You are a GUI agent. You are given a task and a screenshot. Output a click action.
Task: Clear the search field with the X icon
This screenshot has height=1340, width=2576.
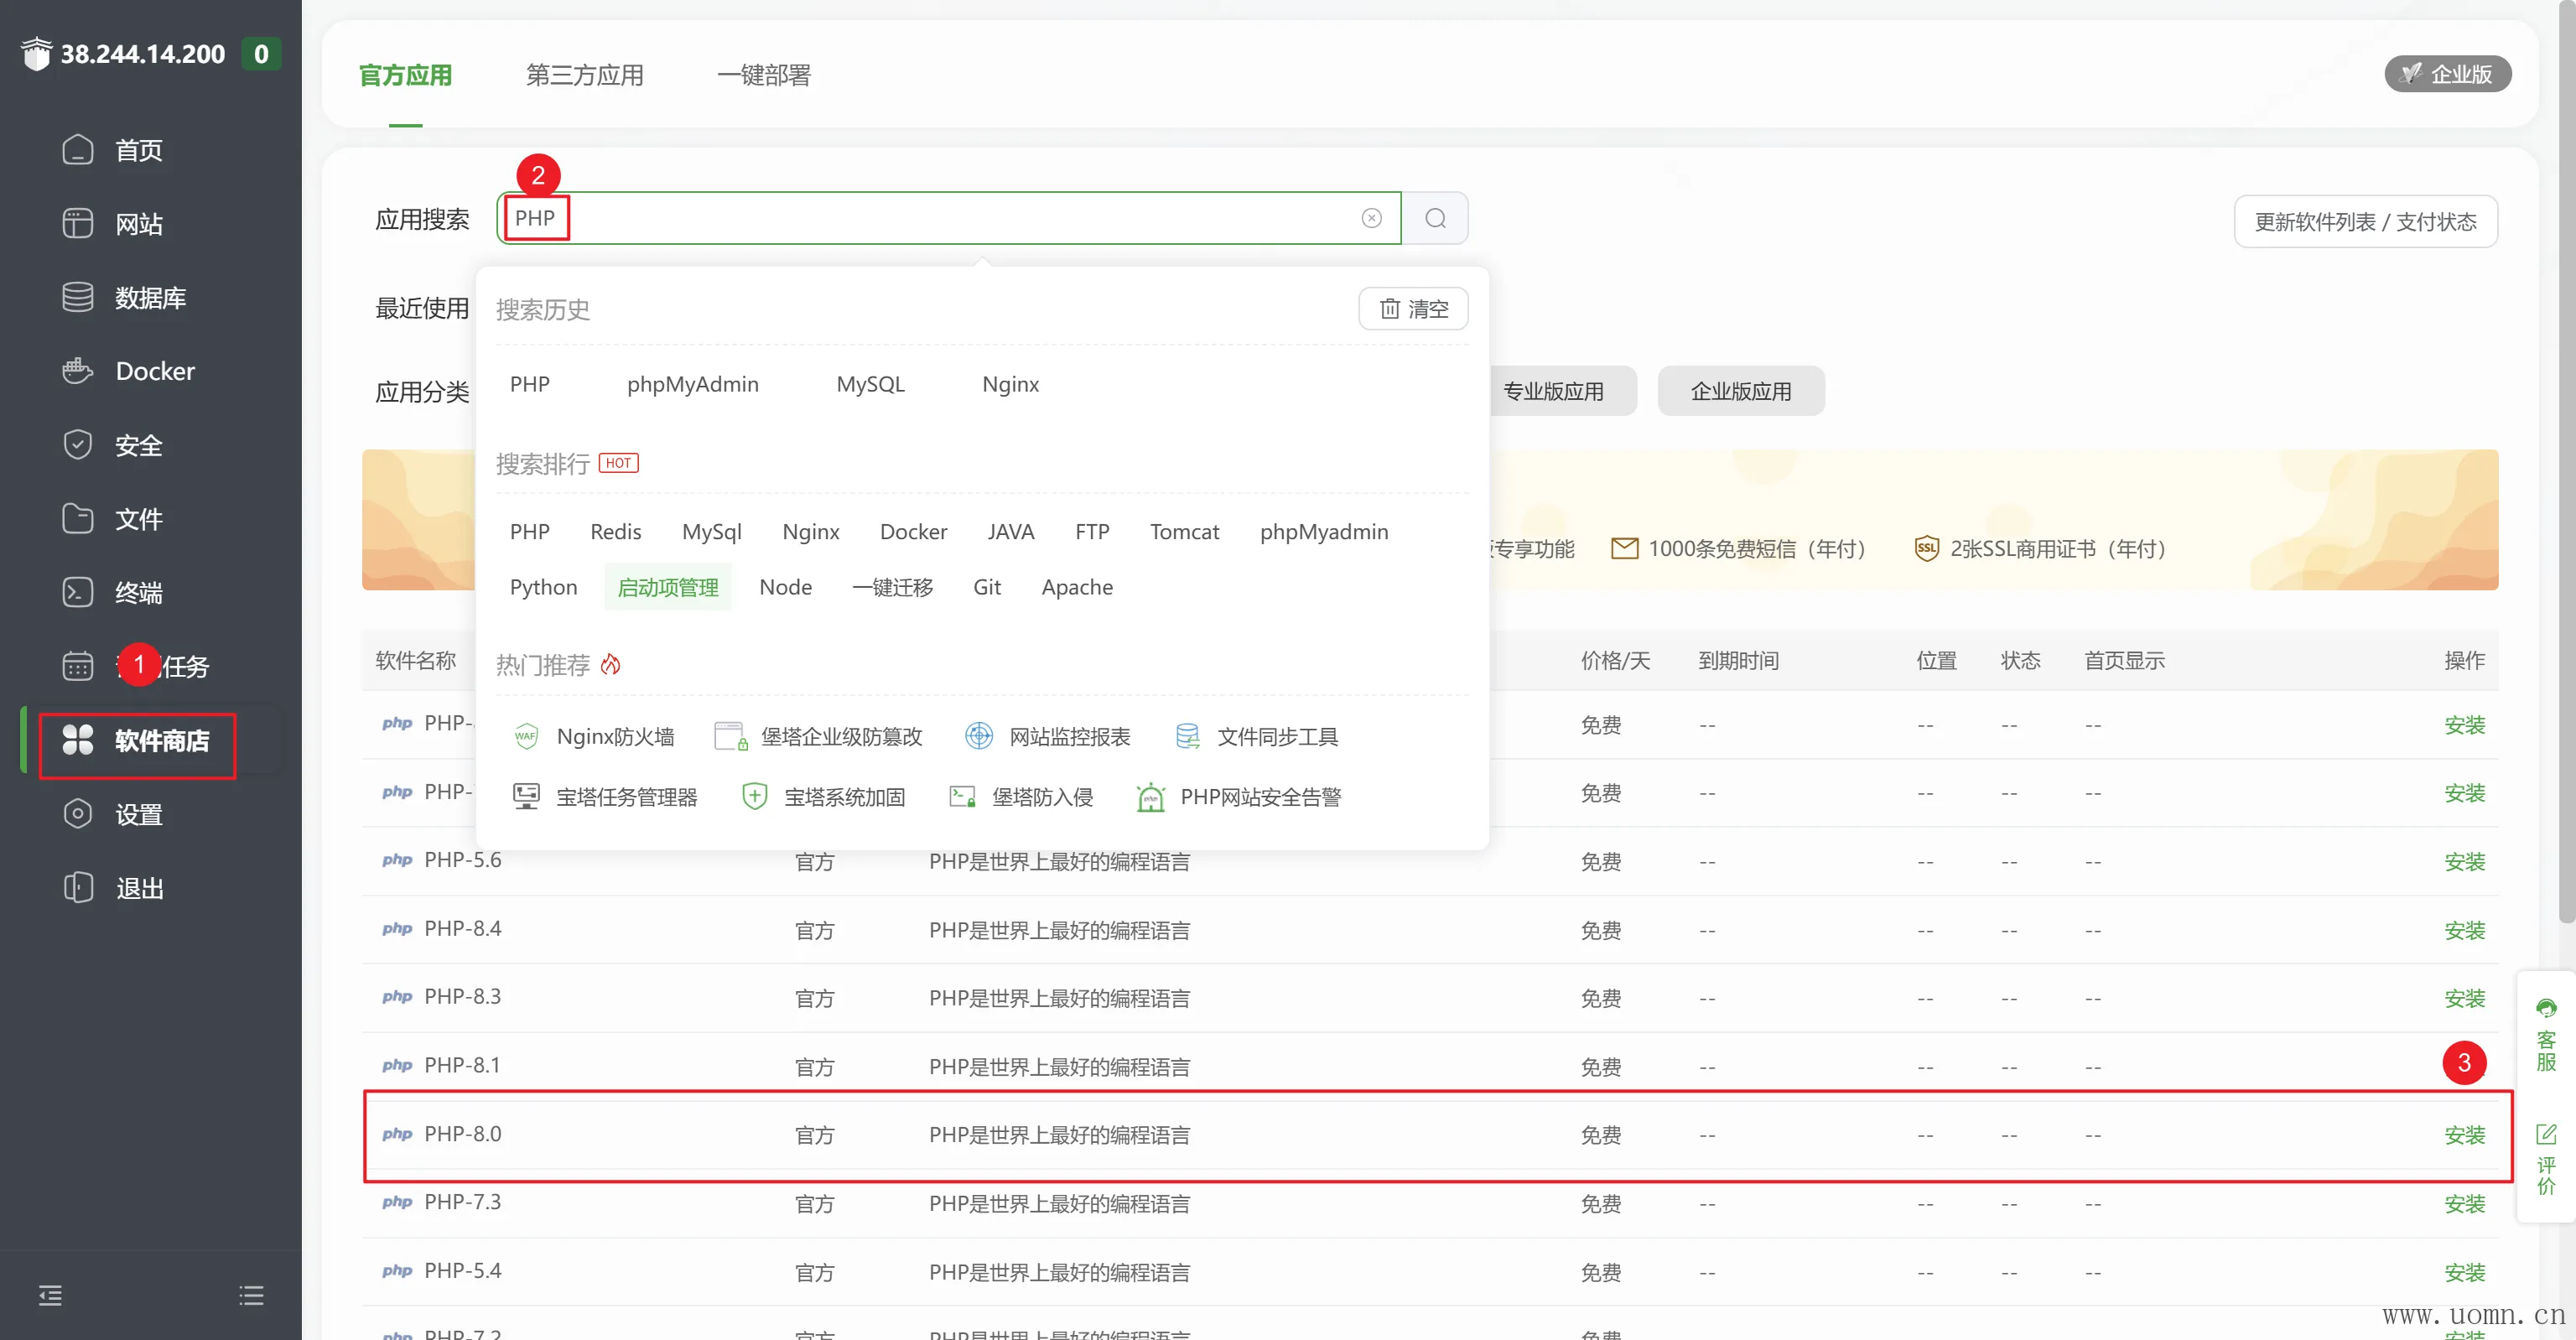(x=1371, y=218)
